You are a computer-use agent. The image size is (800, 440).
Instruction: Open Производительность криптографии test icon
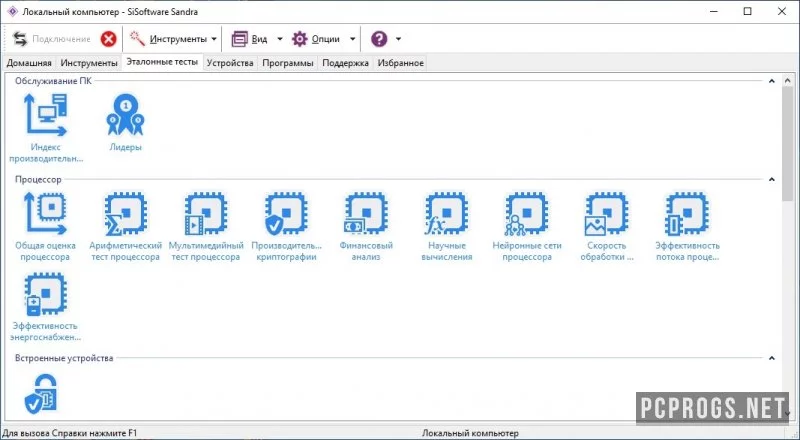click(x=286, y=214)
